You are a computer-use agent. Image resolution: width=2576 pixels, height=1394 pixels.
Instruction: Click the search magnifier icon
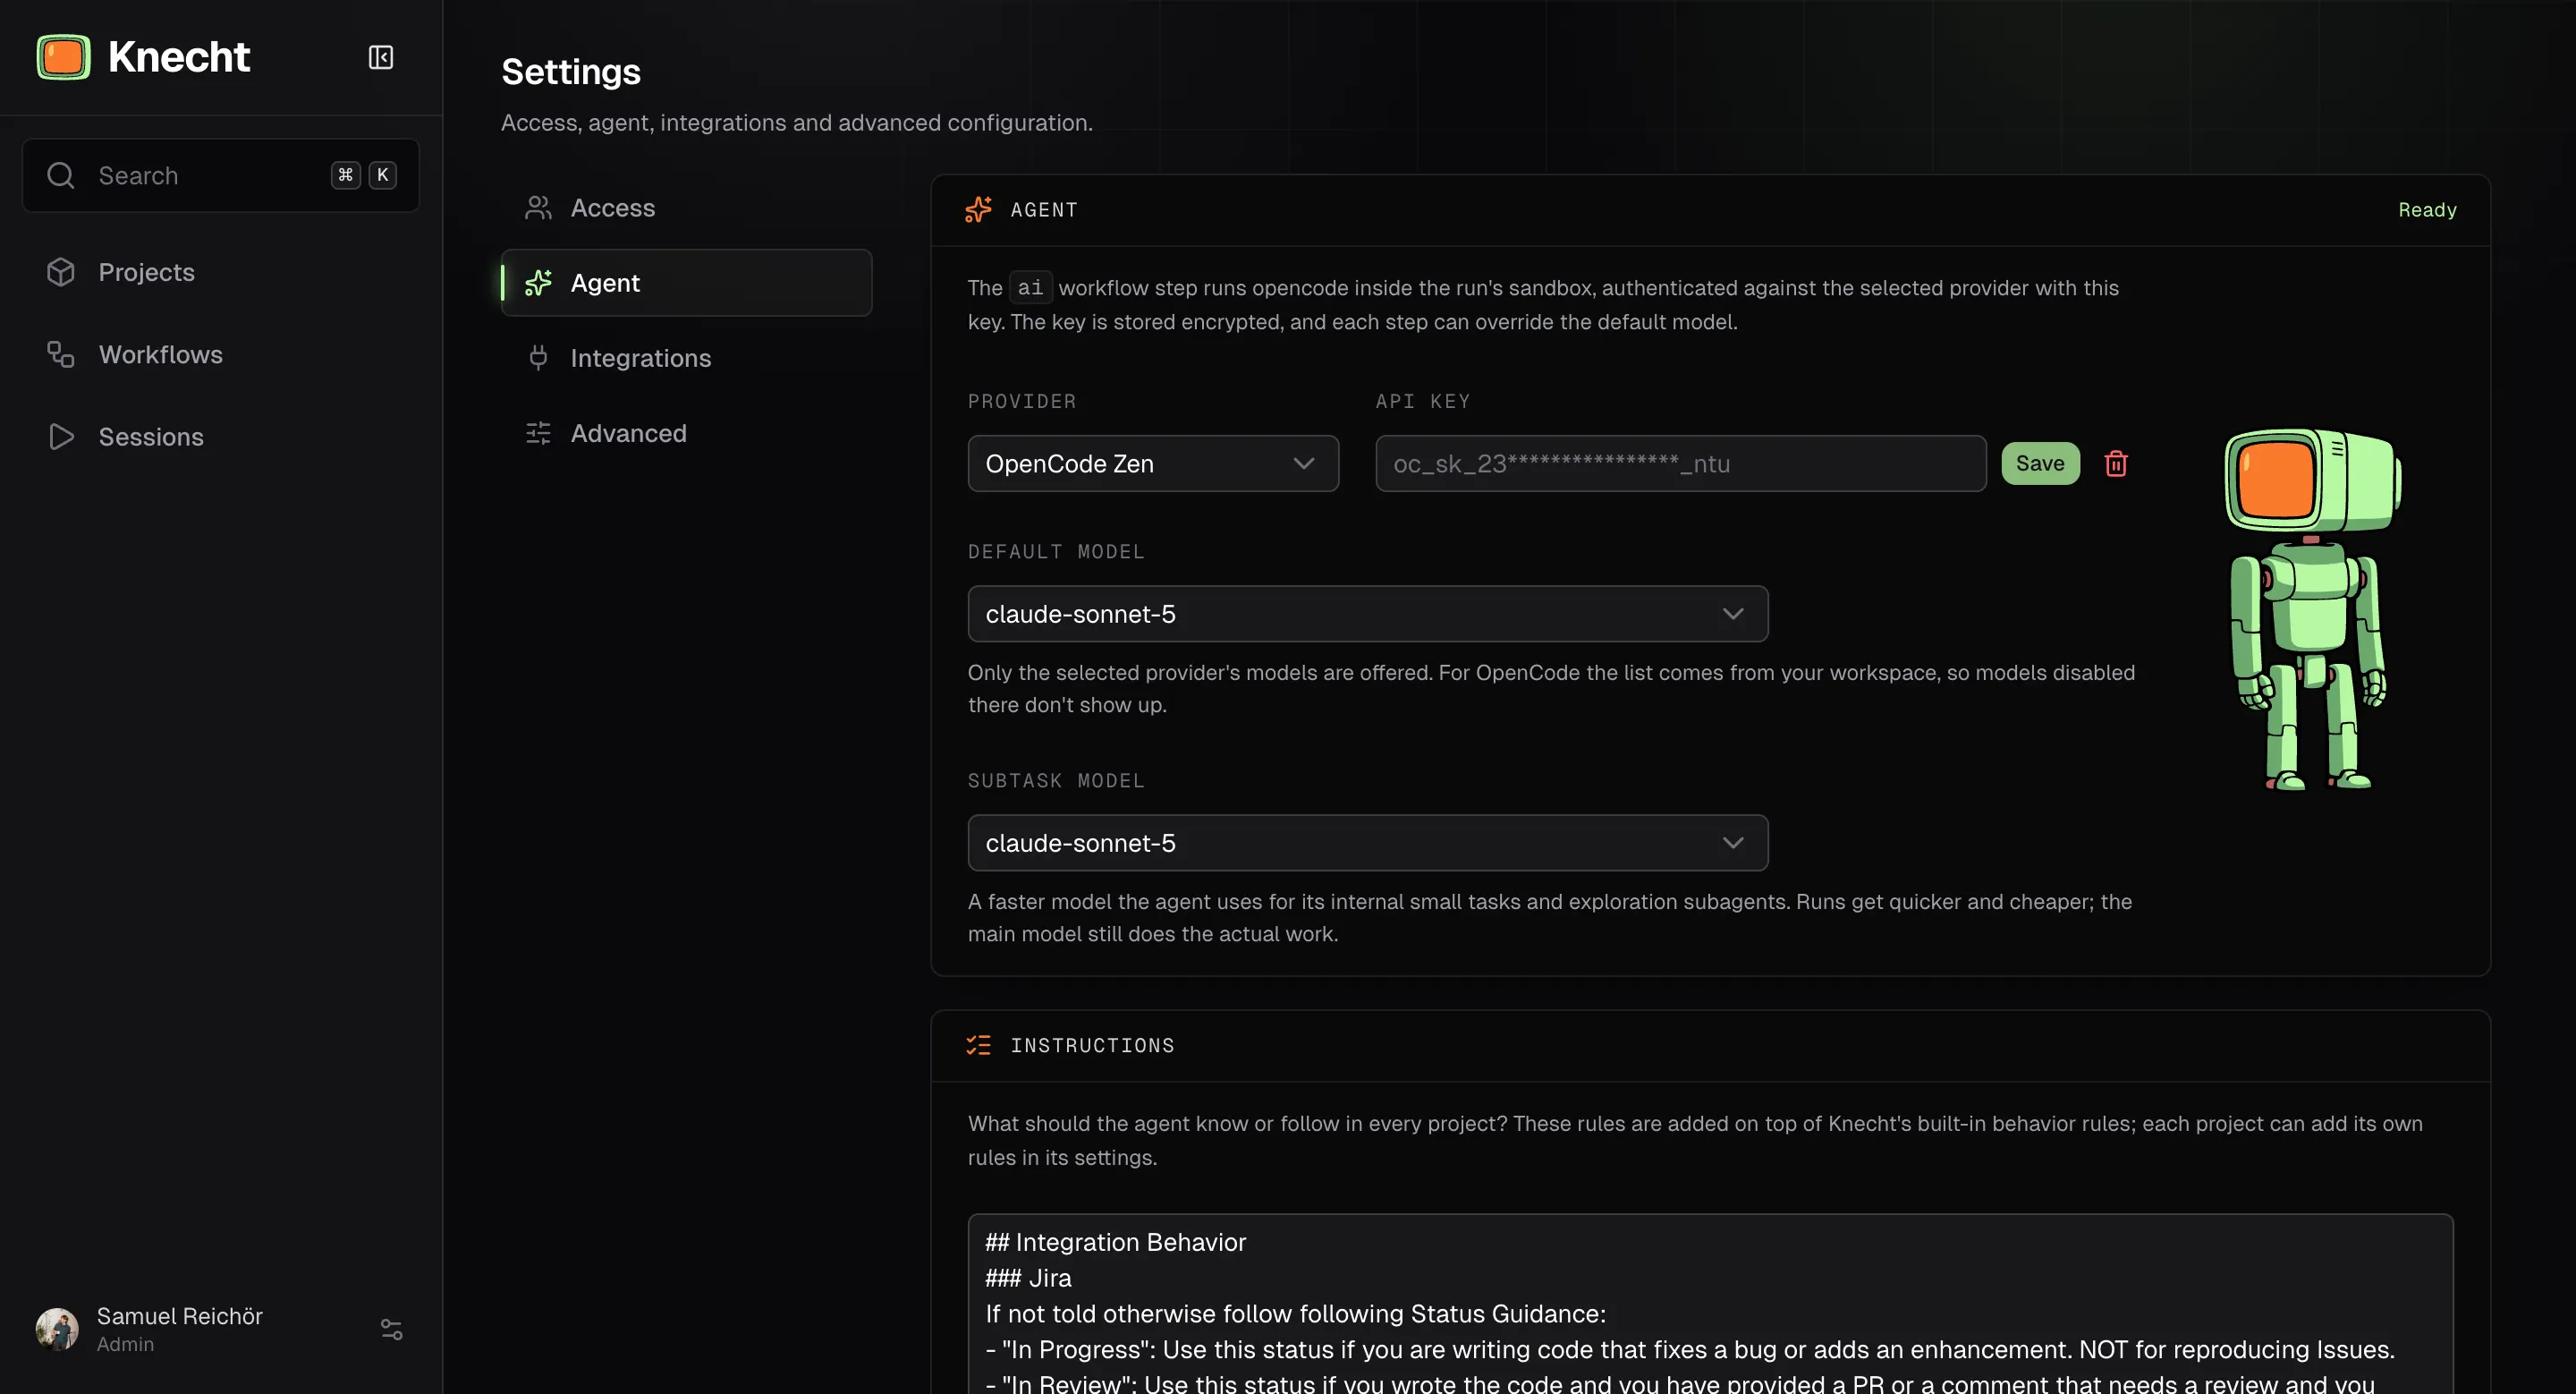click(x=61, y=175)
